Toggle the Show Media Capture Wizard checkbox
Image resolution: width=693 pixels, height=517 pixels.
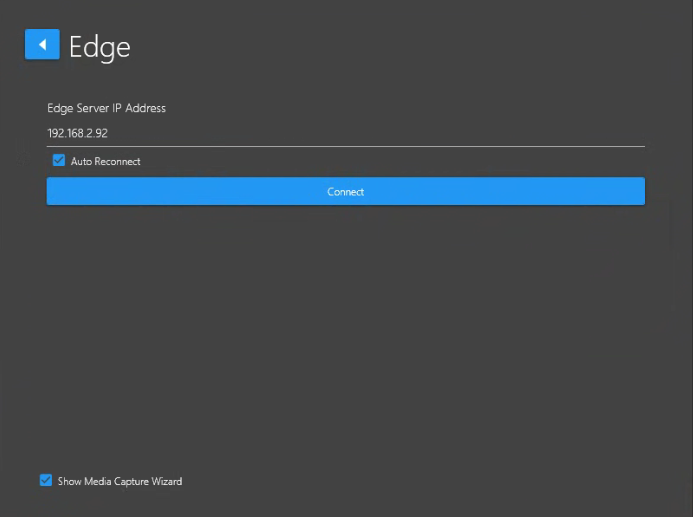pos(46,481)
